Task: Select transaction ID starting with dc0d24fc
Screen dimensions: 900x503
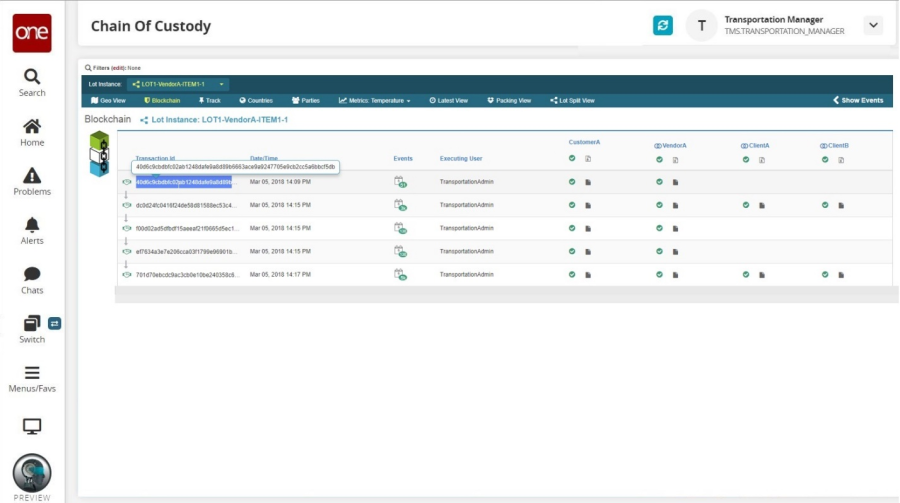Action: (x=186, y=205)
